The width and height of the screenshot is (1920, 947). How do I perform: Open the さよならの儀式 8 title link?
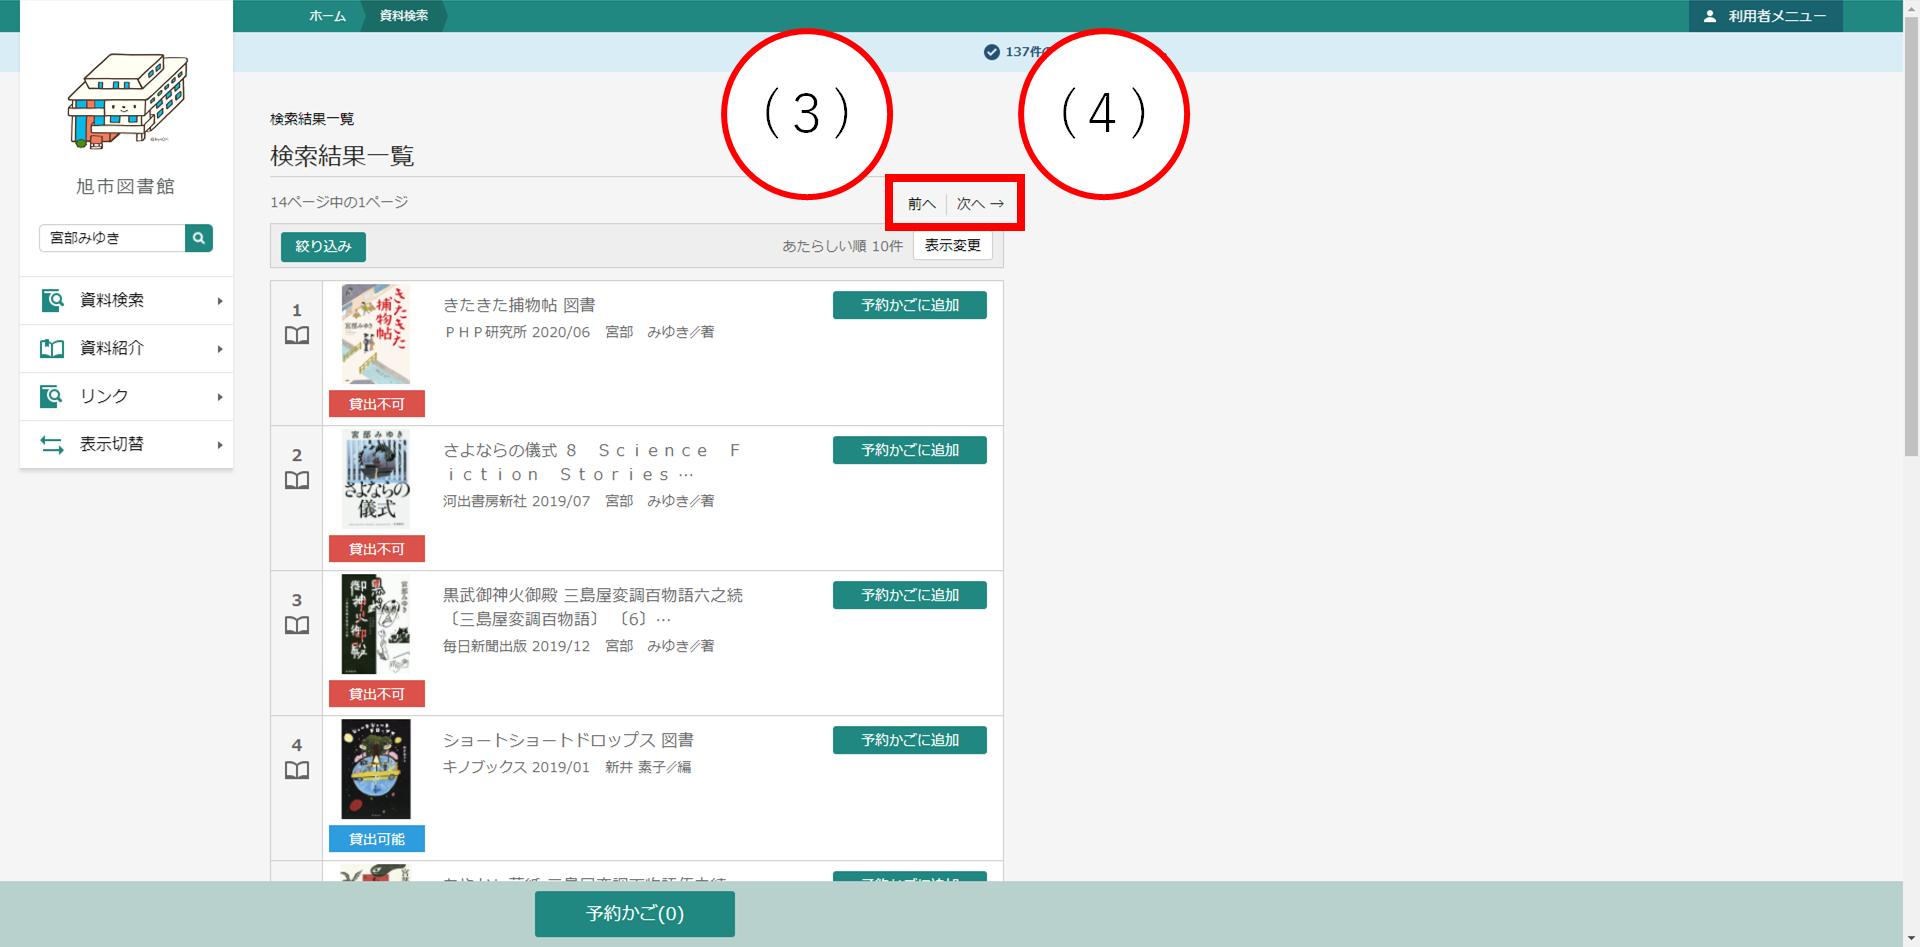pos(592,462)
